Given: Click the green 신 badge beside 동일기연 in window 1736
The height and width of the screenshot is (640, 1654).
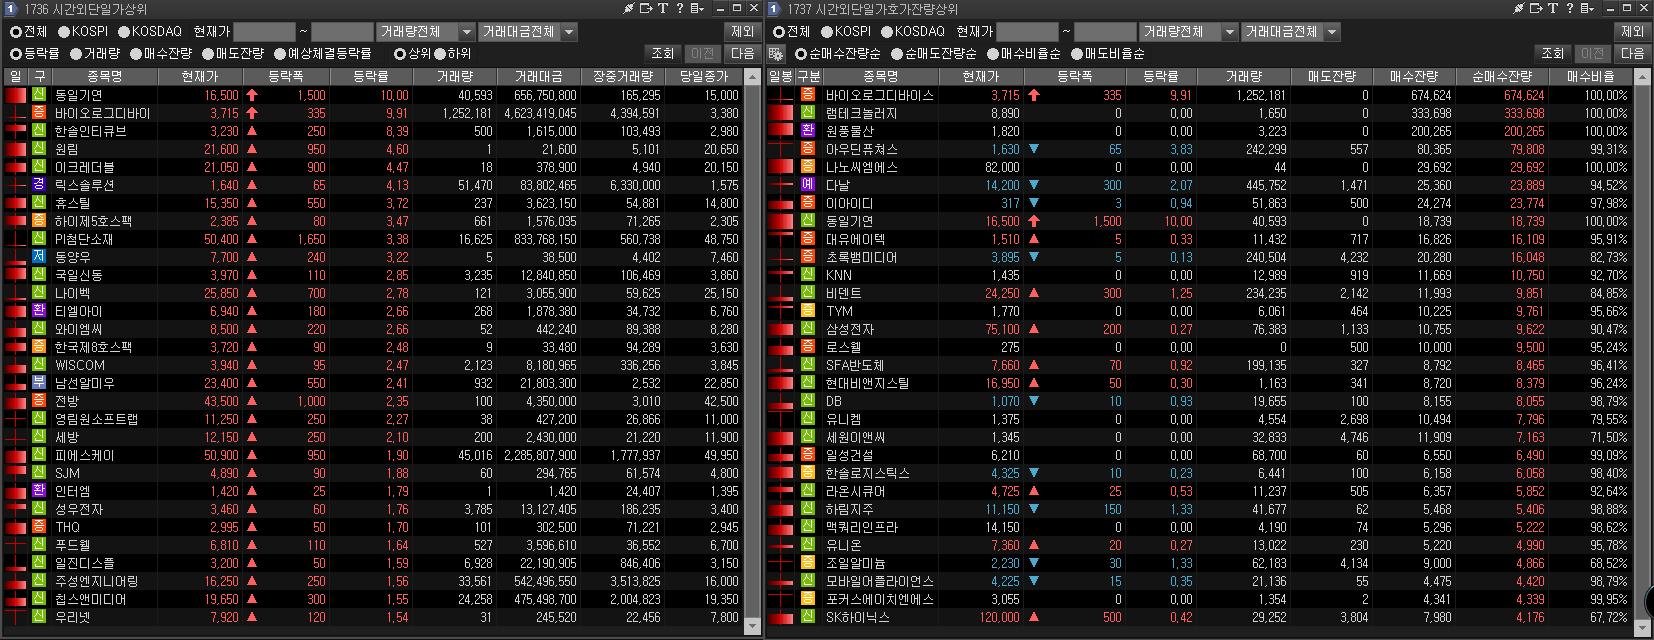Looking at the screenshot, I should pyautogui.click(x=39, y=94).
